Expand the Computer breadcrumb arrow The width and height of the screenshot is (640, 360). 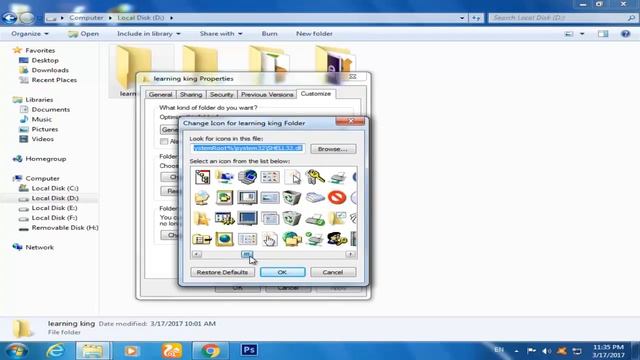110,18
